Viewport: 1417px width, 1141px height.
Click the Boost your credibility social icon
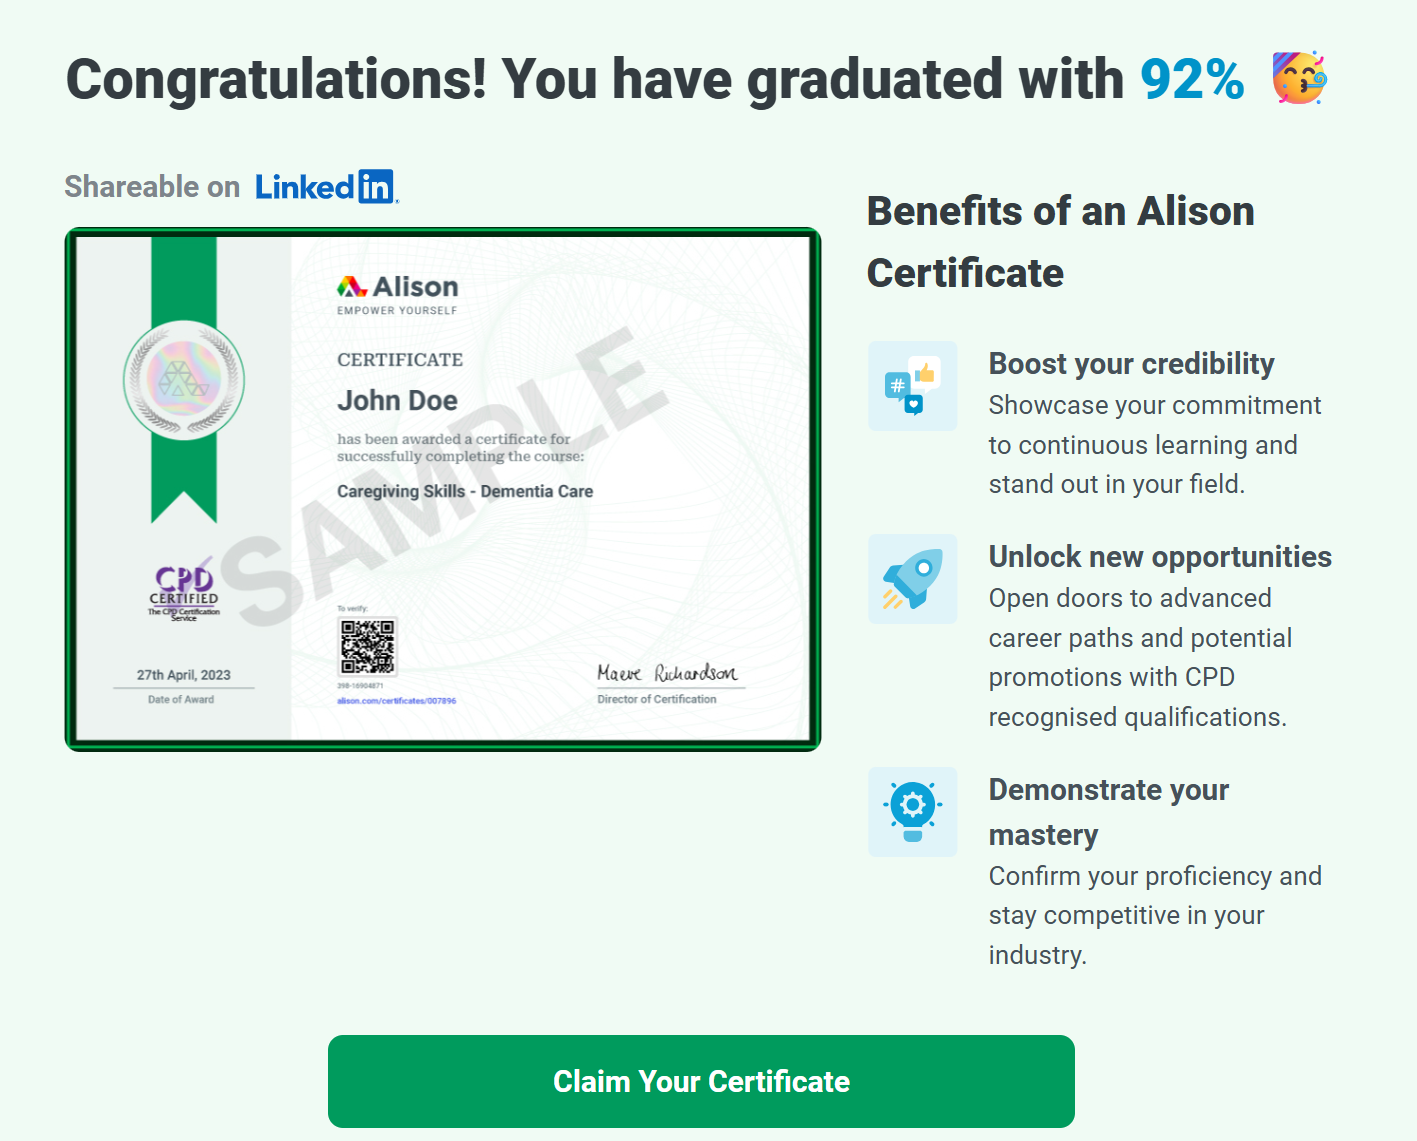pos(912,386)
